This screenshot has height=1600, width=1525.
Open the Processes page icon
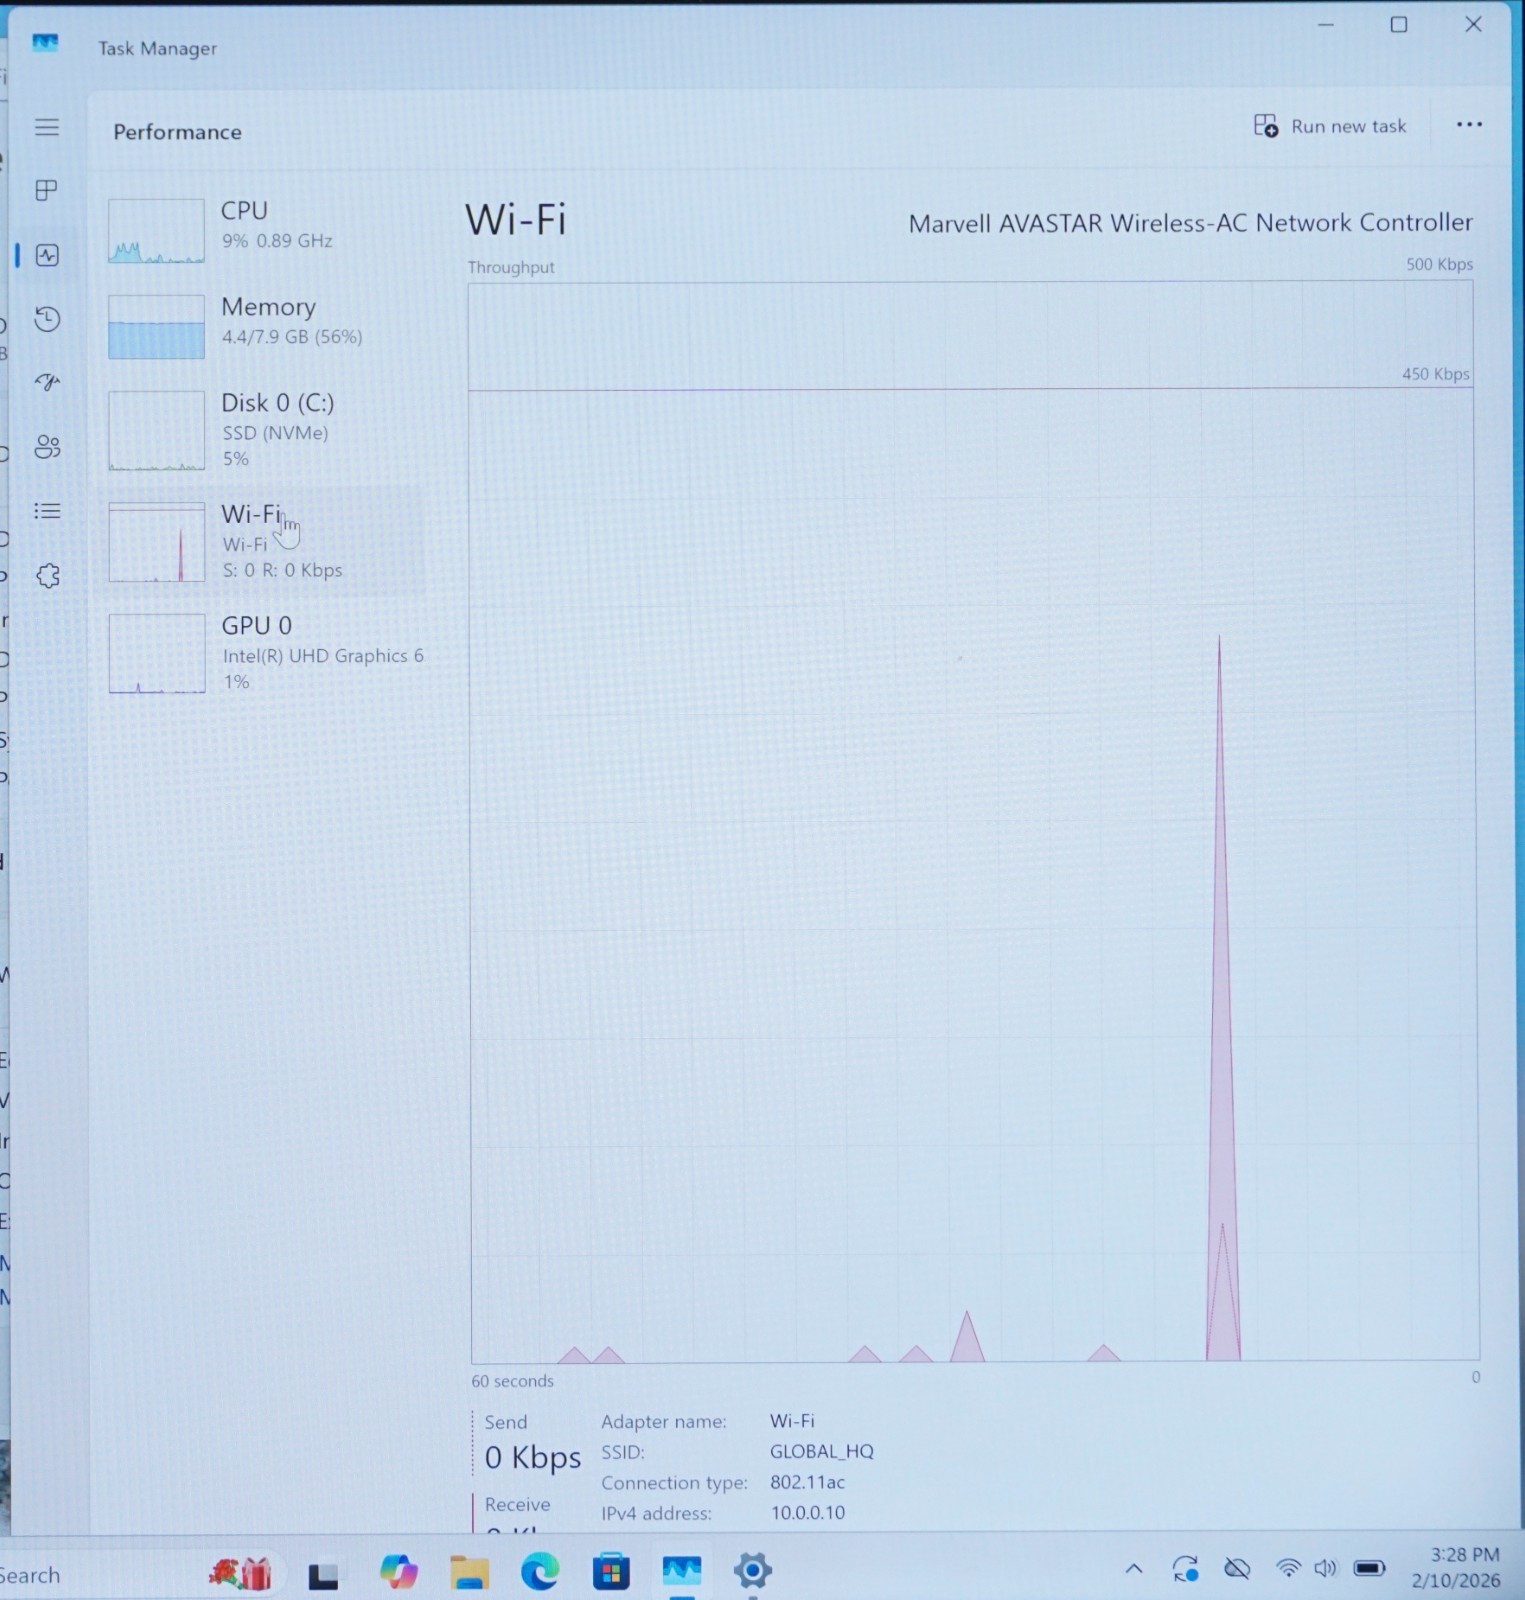(x=47, y=191)
